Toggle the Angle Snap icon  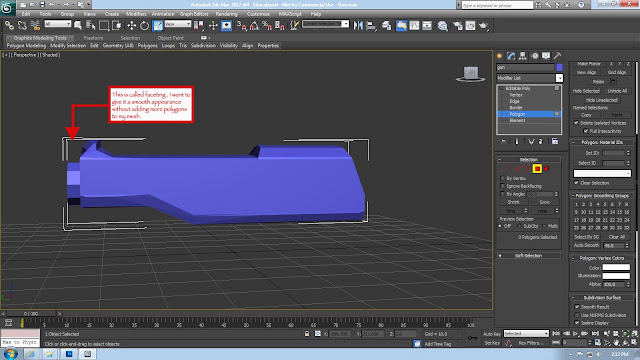tap(254, 26)
